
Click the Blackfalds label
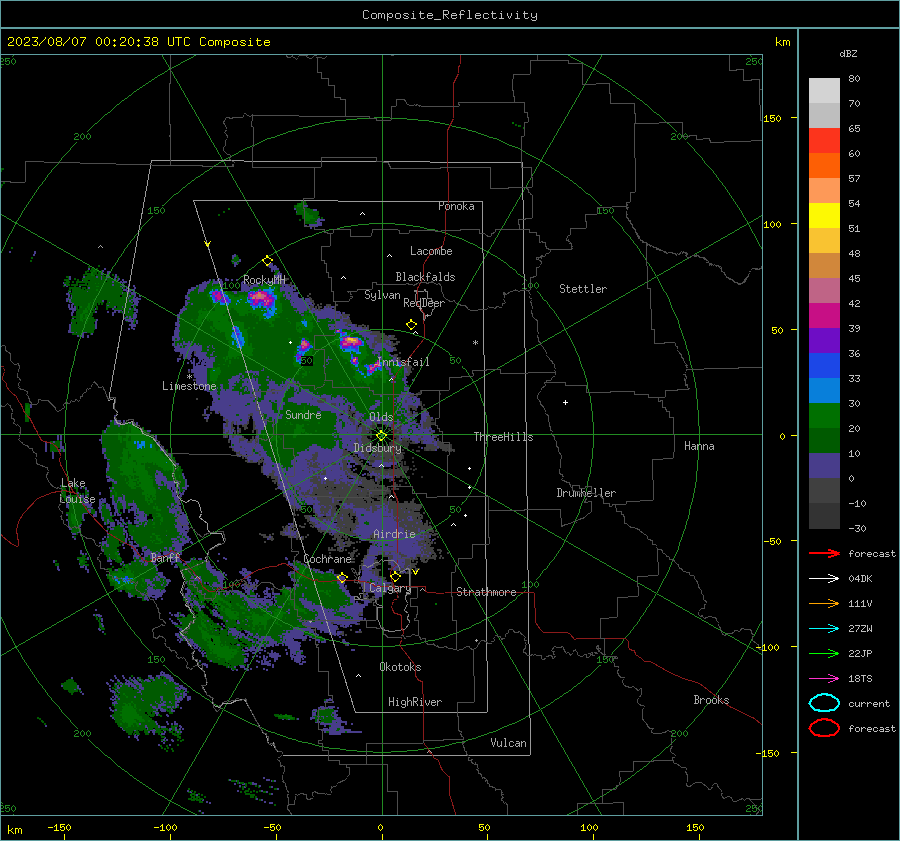(425, 277)
